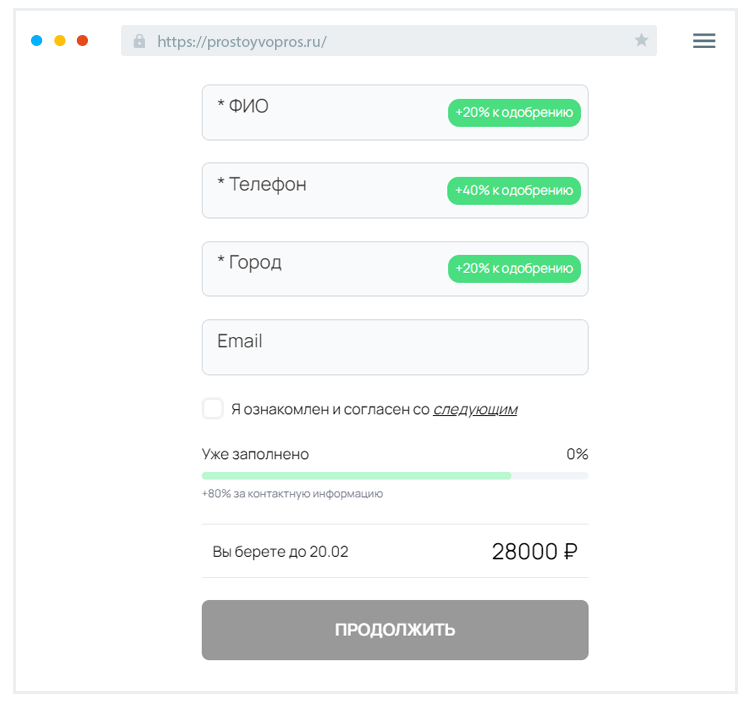Click the yellow window dot

tap(60, 41)
